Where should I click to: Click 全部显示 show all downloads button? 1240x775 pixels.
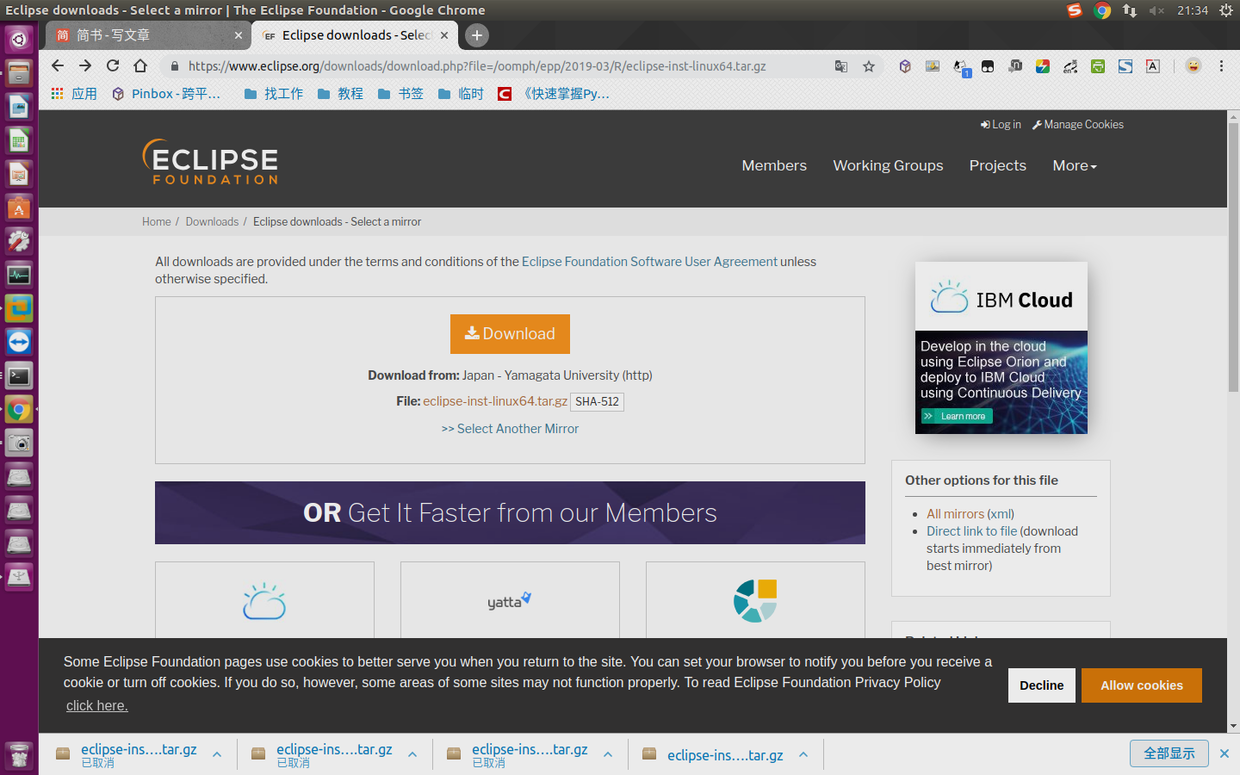[1169, 753]
